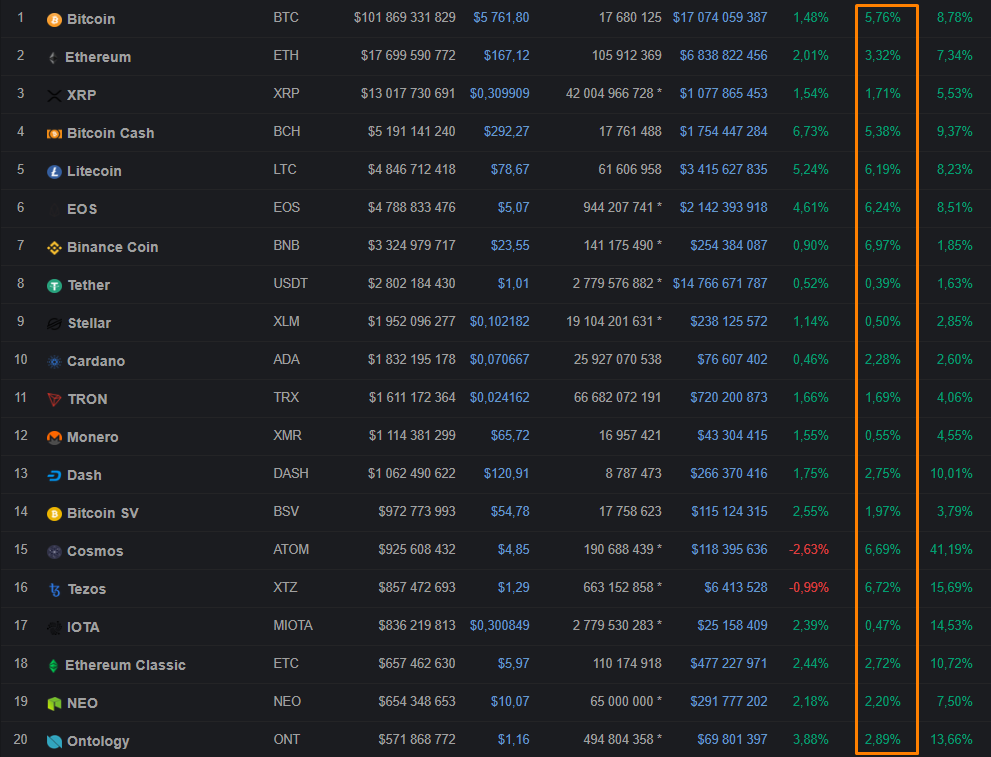
Task: Open the Bitcoin Cash coin name link
Action: tap(110, 133)
